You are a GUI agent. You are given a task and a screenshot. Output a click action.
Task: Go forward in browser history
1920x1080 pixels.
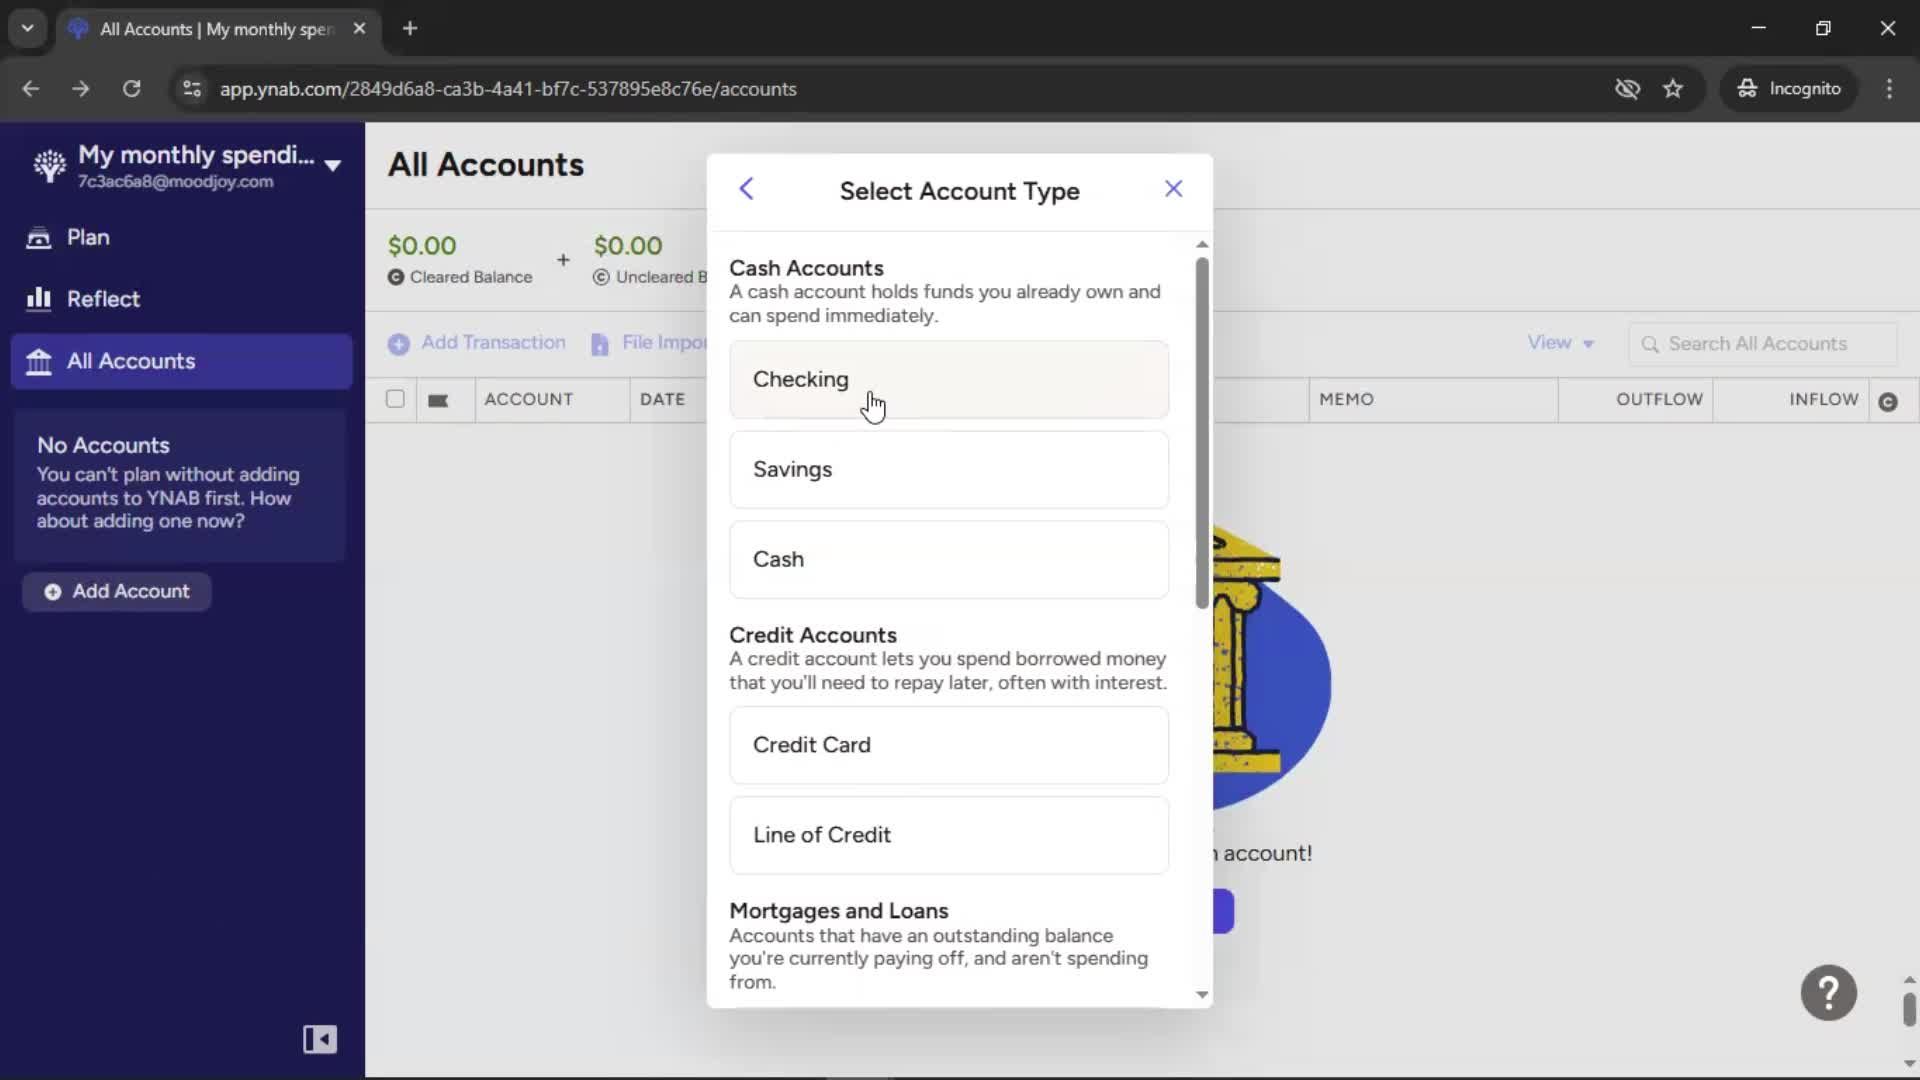pos(81,89)
